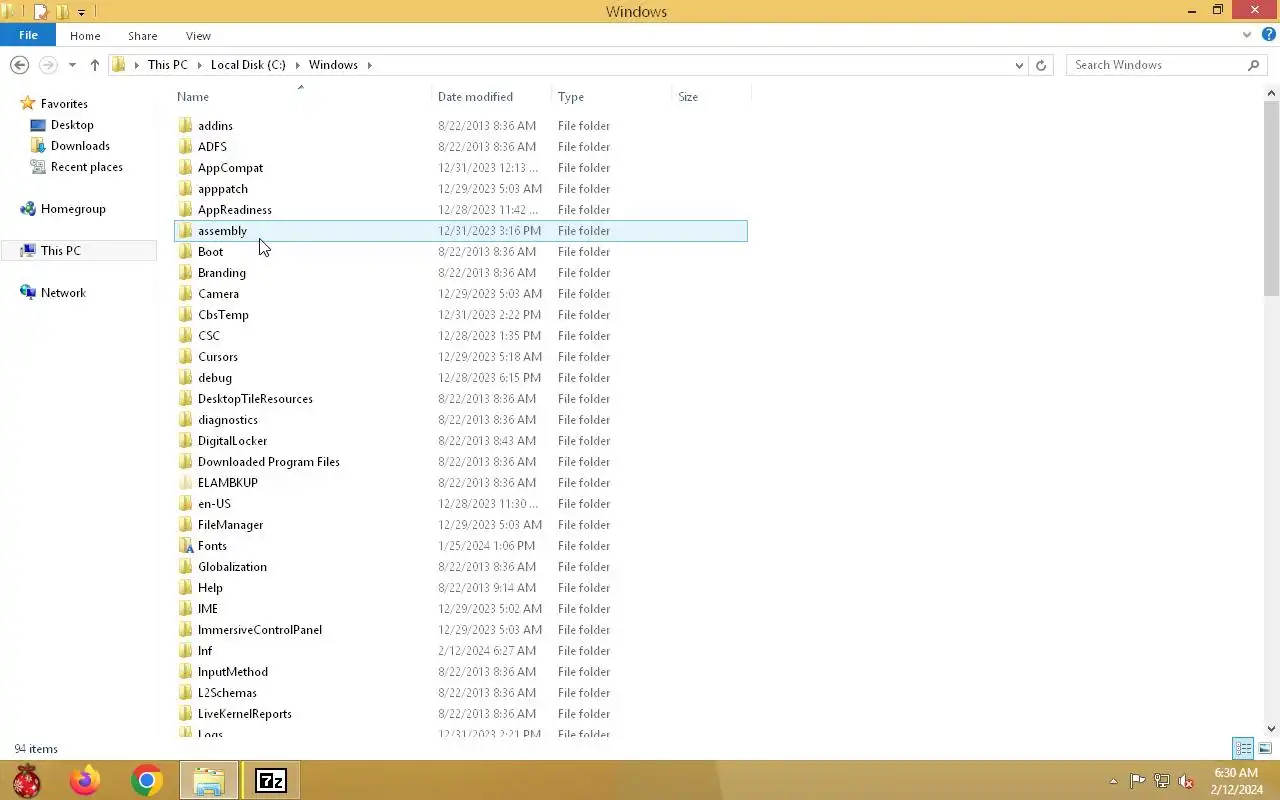Click the ELAMBKUP folder icon
1280x800 pixels.
click(185, 482)
